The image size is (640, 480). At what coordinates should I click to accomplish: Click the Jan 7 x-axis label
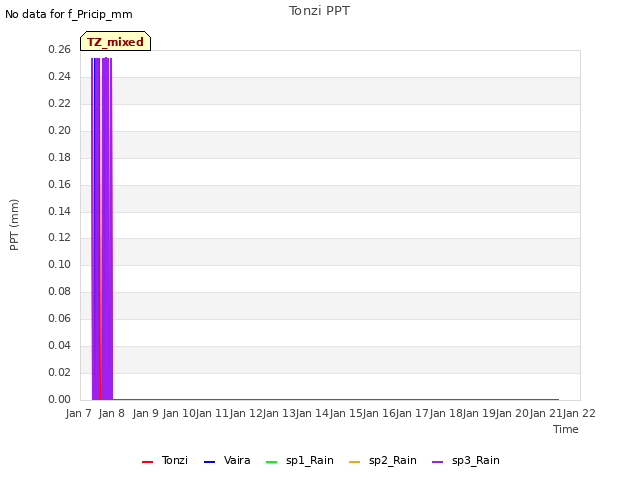tap(78, 413)
